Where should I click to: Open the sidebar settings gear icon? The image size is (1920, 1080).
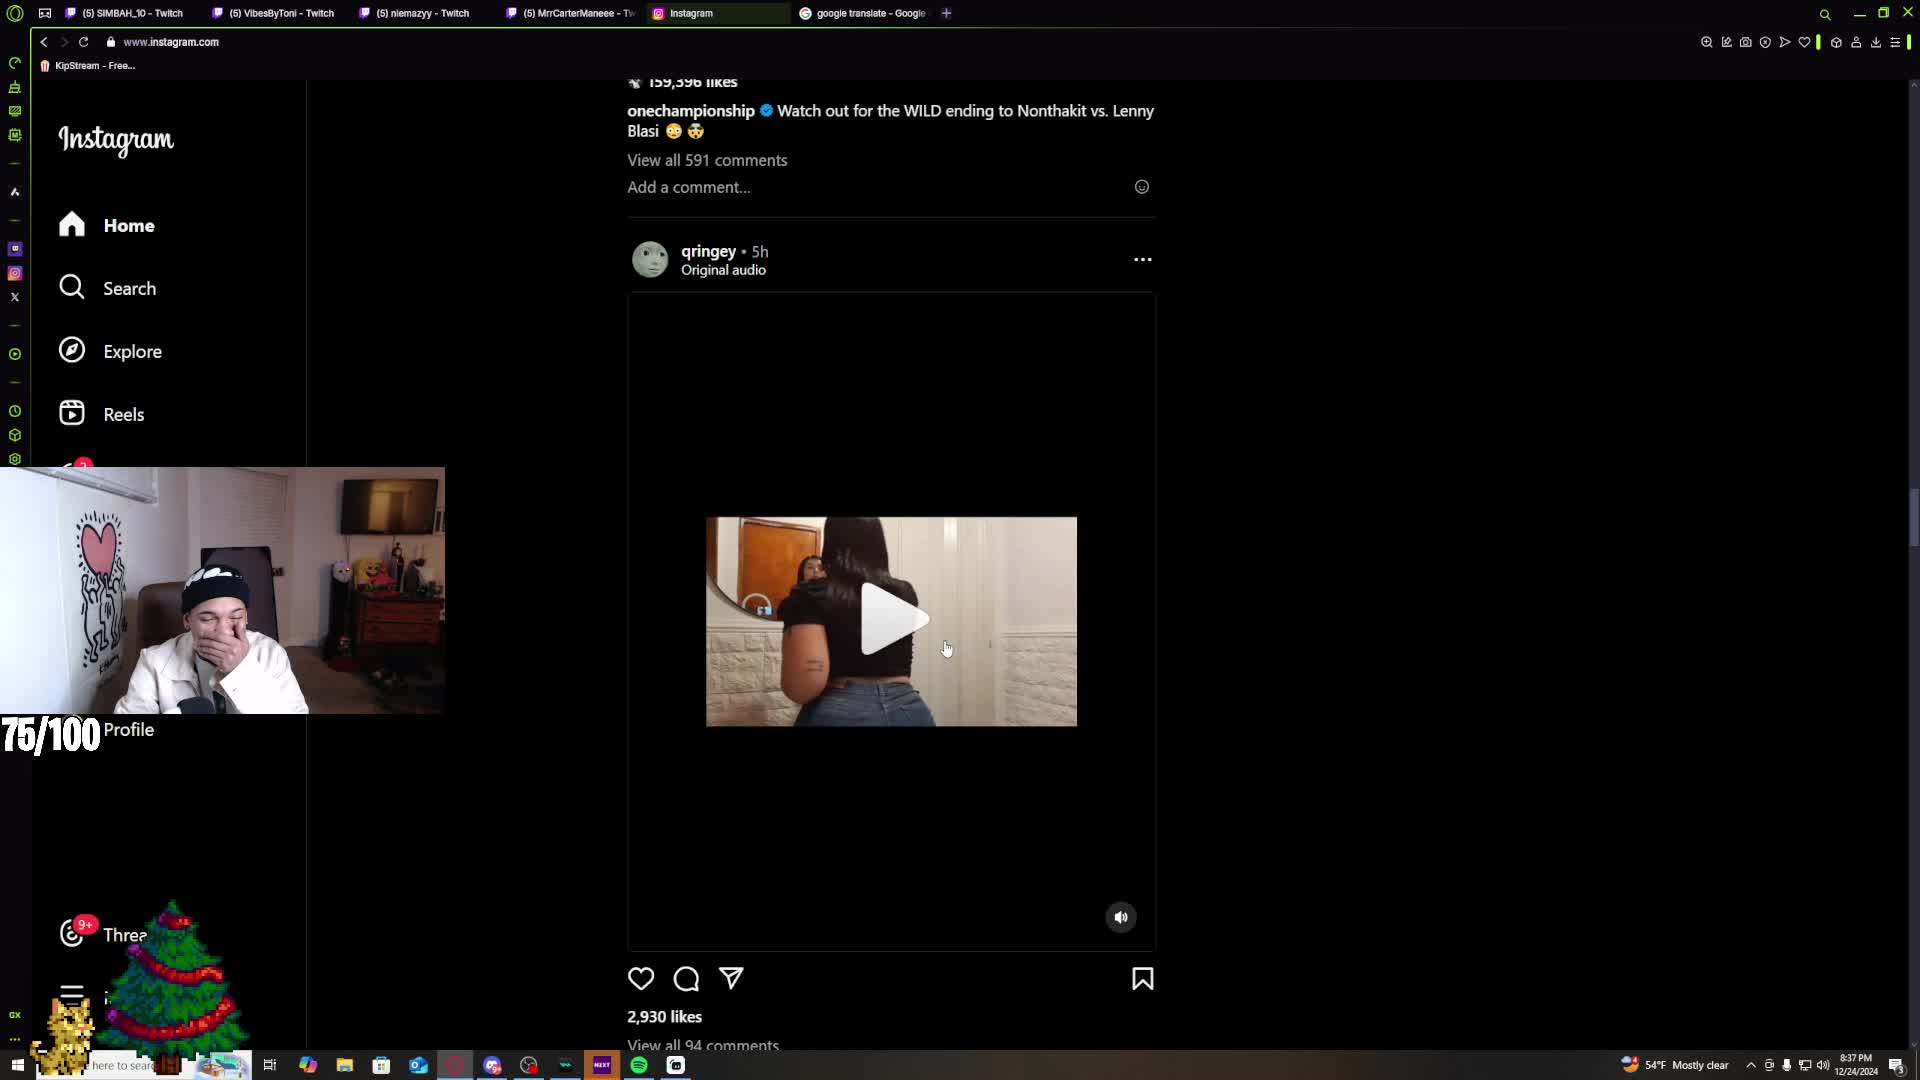pyautogui.click(x=15, y=459)
